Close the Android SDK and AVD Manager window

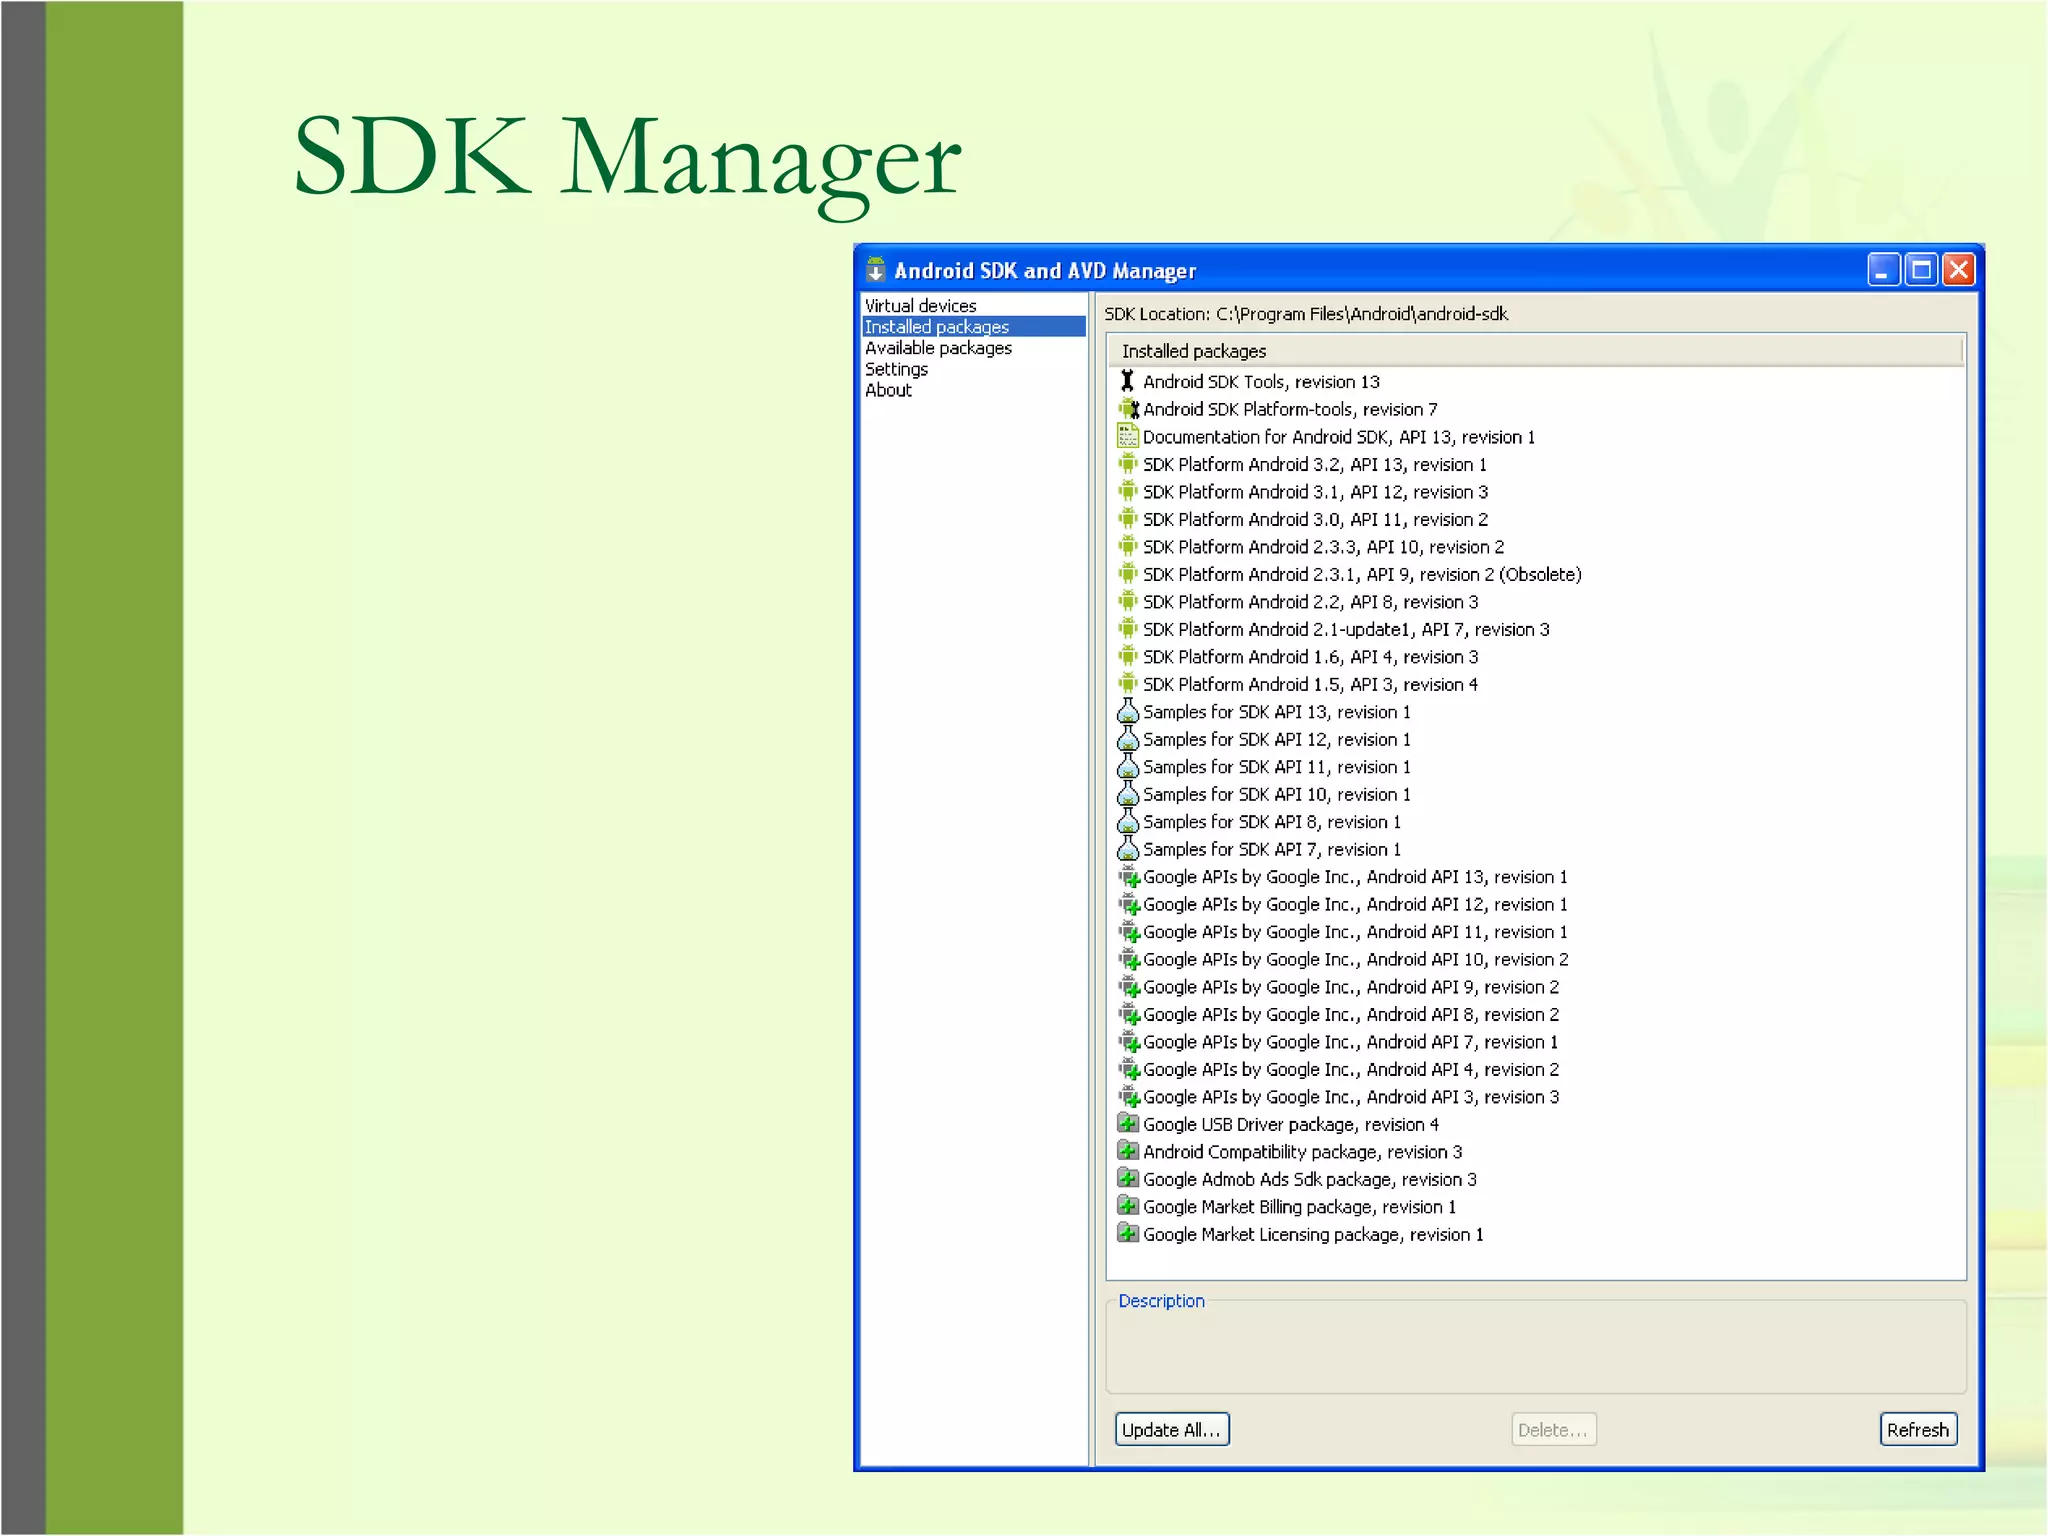(1958, 270)
